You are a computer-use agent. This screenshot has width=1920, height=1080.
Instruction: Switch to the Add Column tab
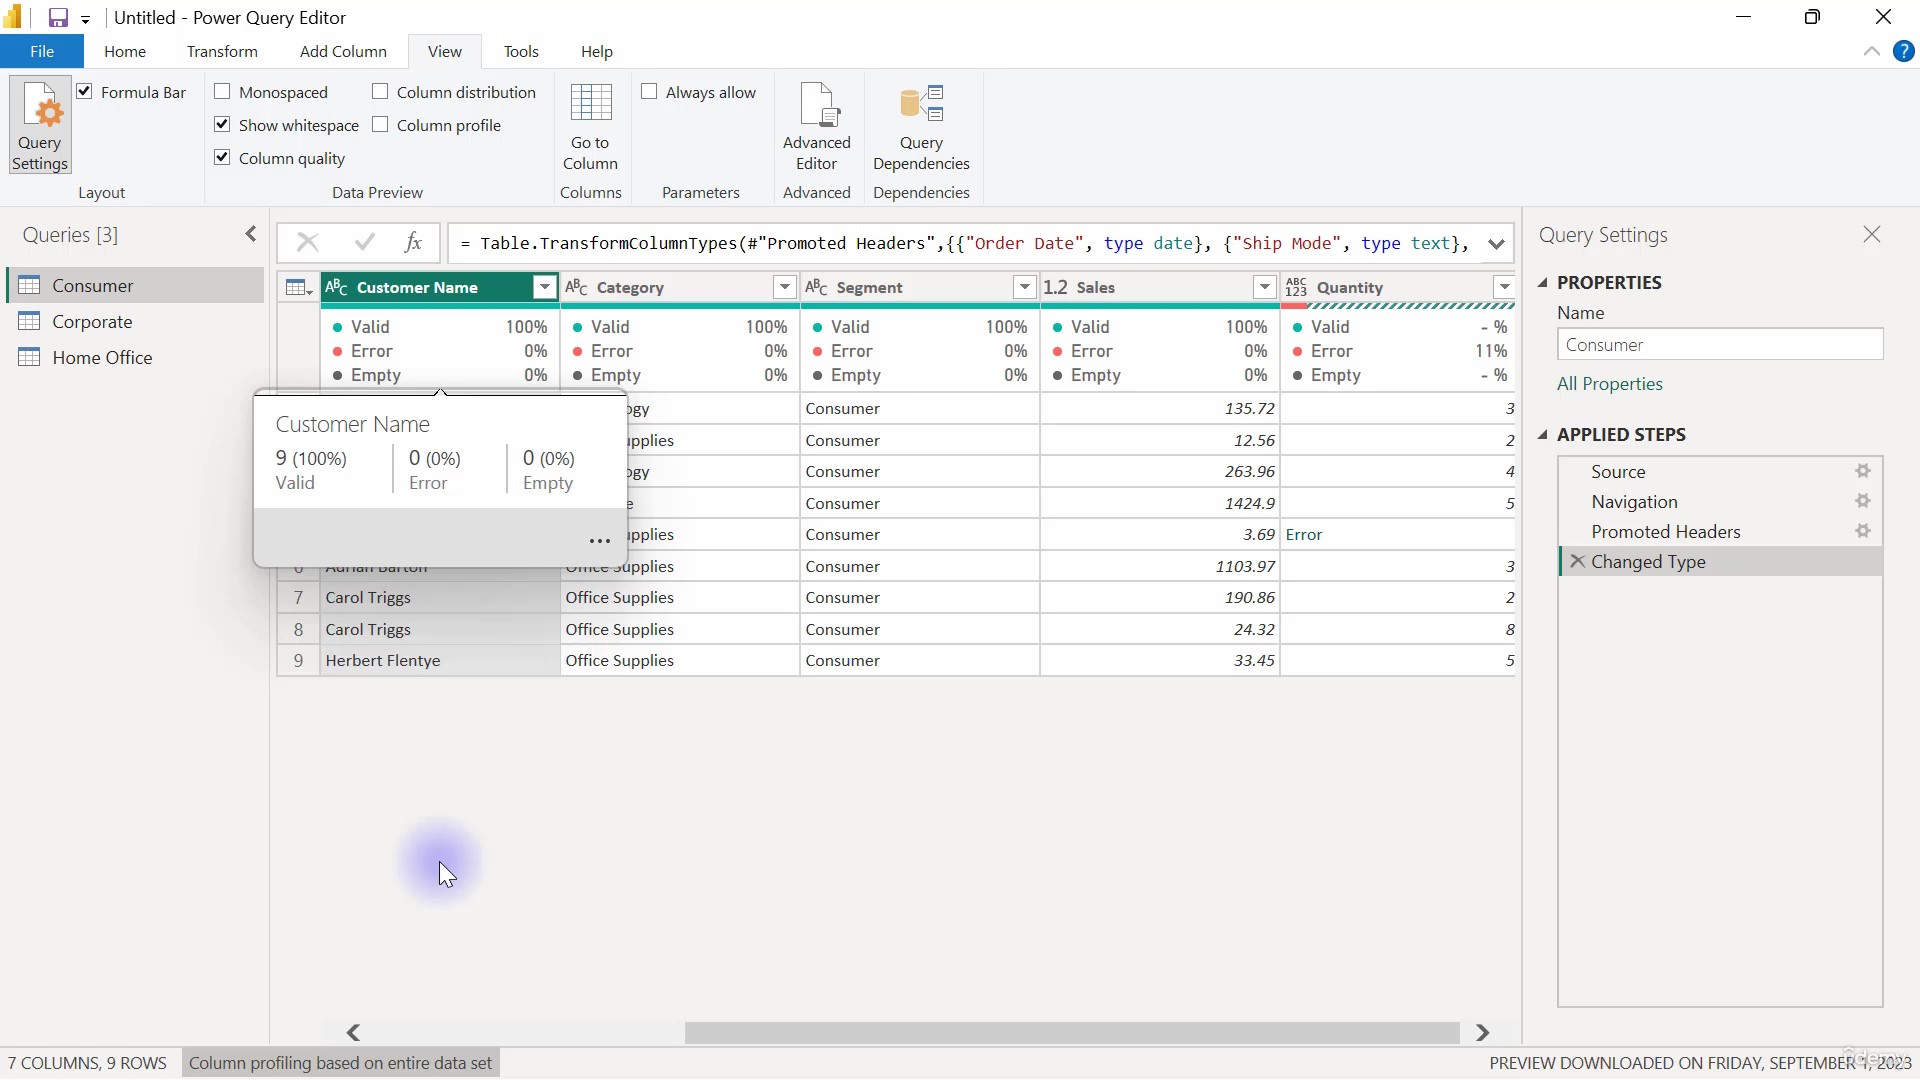coord(343,52)
